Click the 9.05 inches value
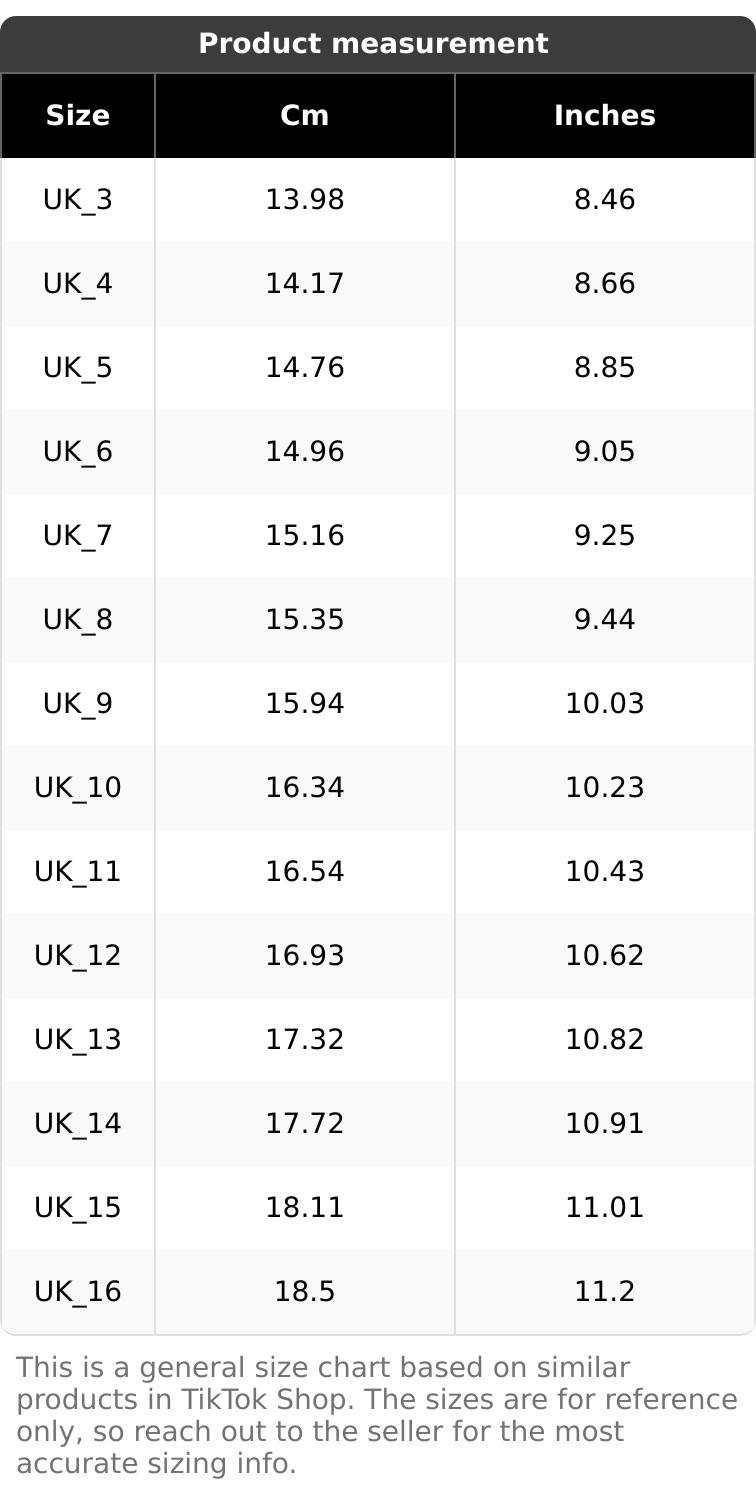Screen dimensions: 756x1496 click(605, 452)
